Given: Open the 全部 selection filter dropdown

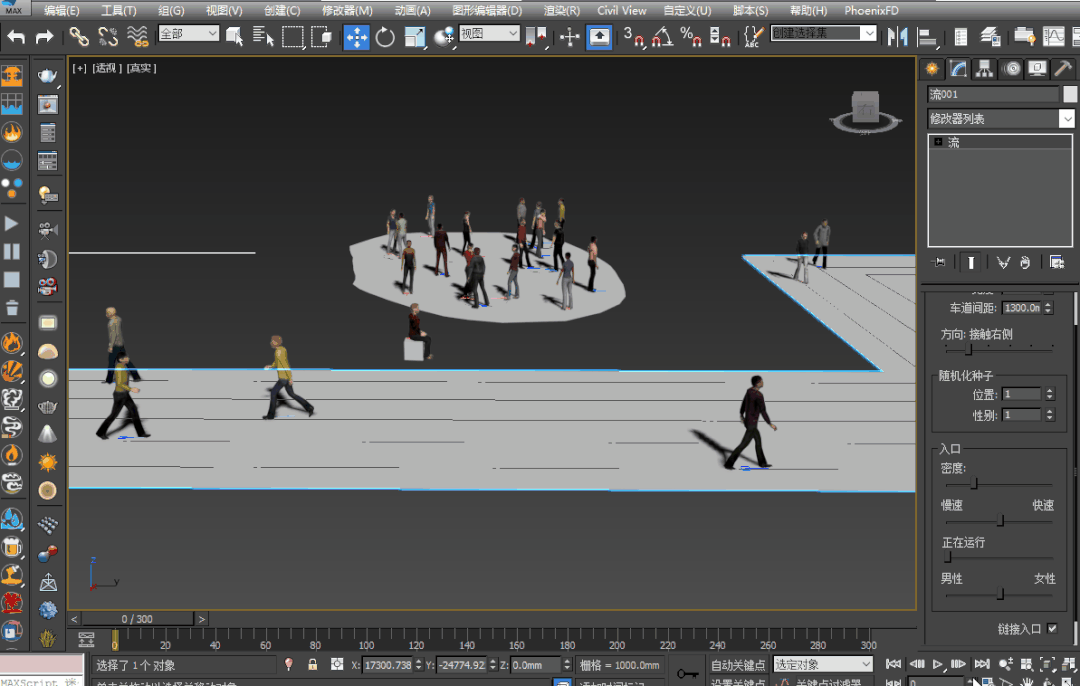Looking at the screenshot, I should [188, 34].
